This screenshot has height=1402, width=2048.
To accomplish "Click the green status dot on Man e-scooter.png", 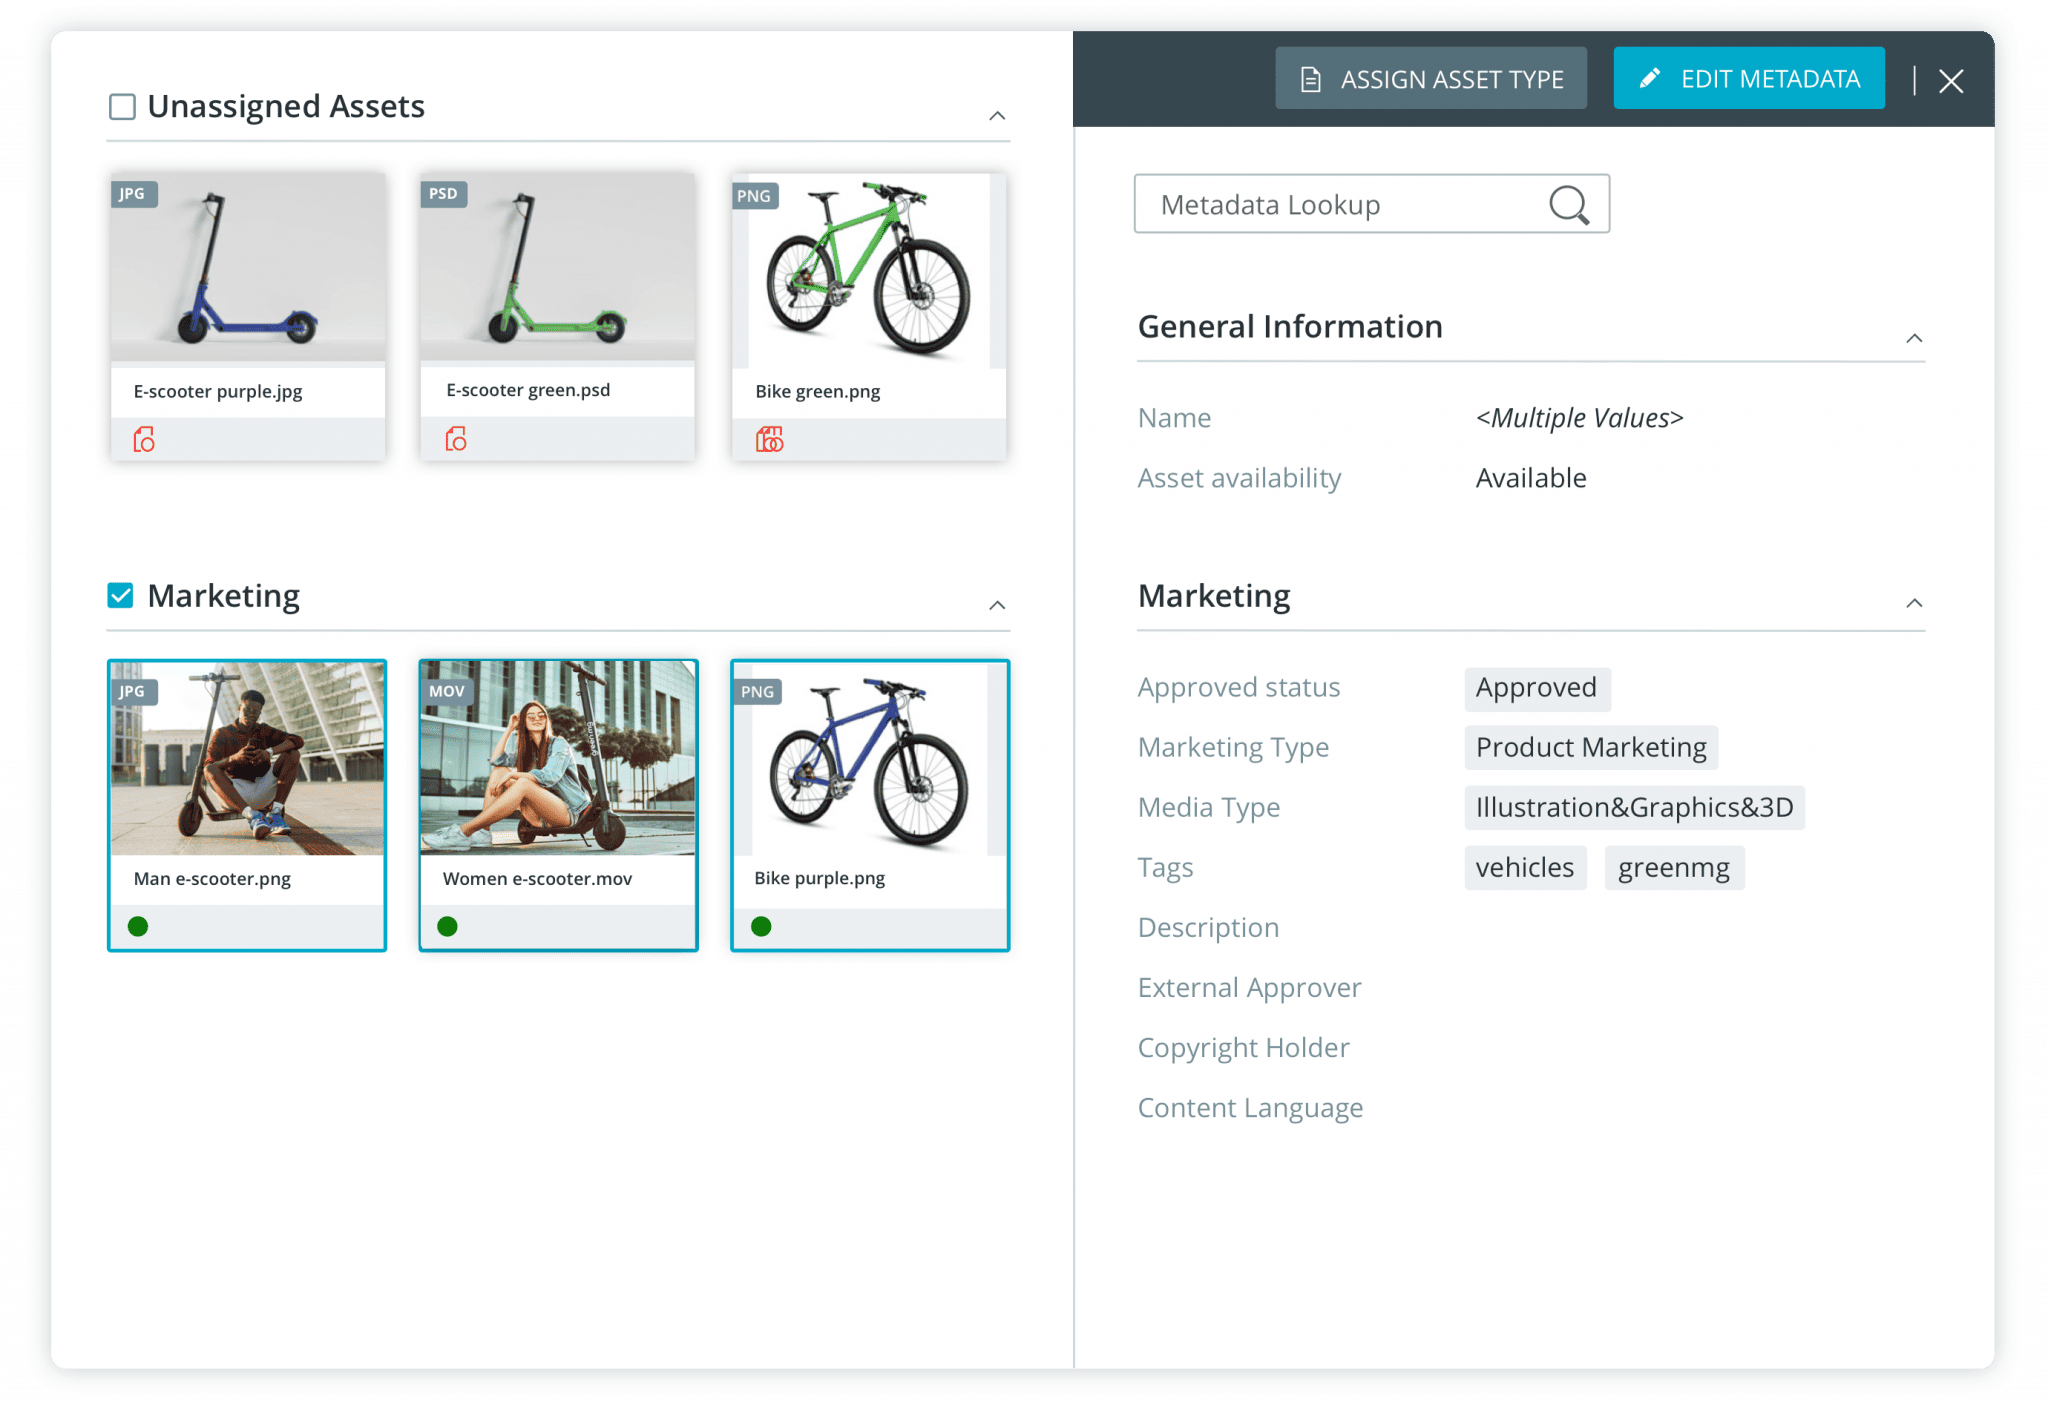I will [x=141, y=927].
